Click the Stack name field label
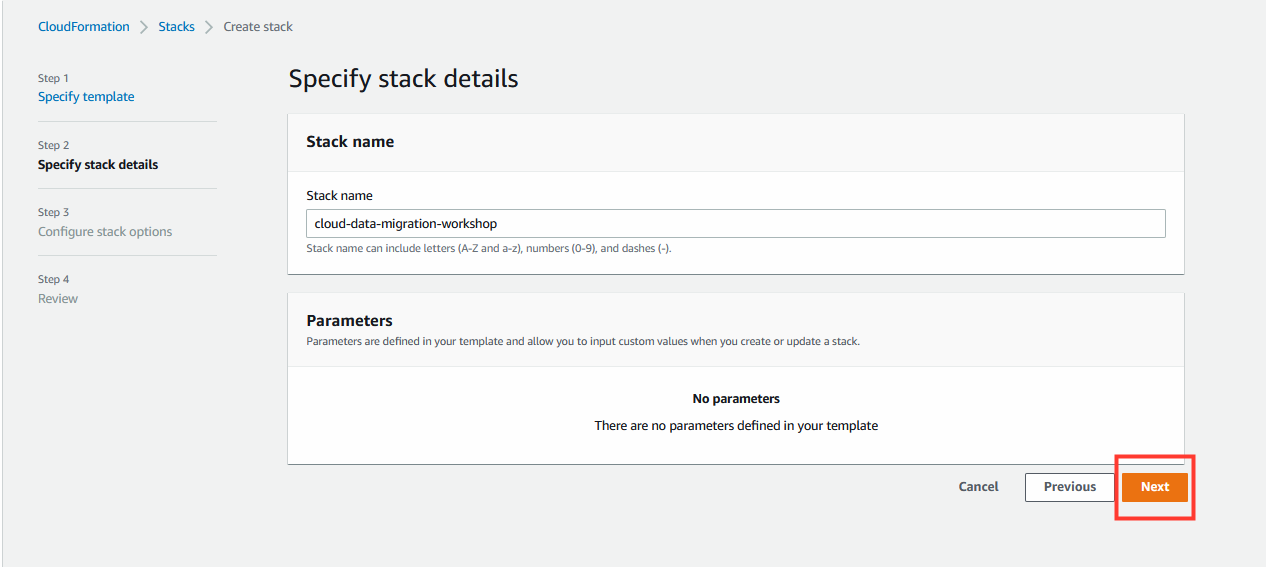Viewport: 1266px width, 567px height. [x=339, y=196]
